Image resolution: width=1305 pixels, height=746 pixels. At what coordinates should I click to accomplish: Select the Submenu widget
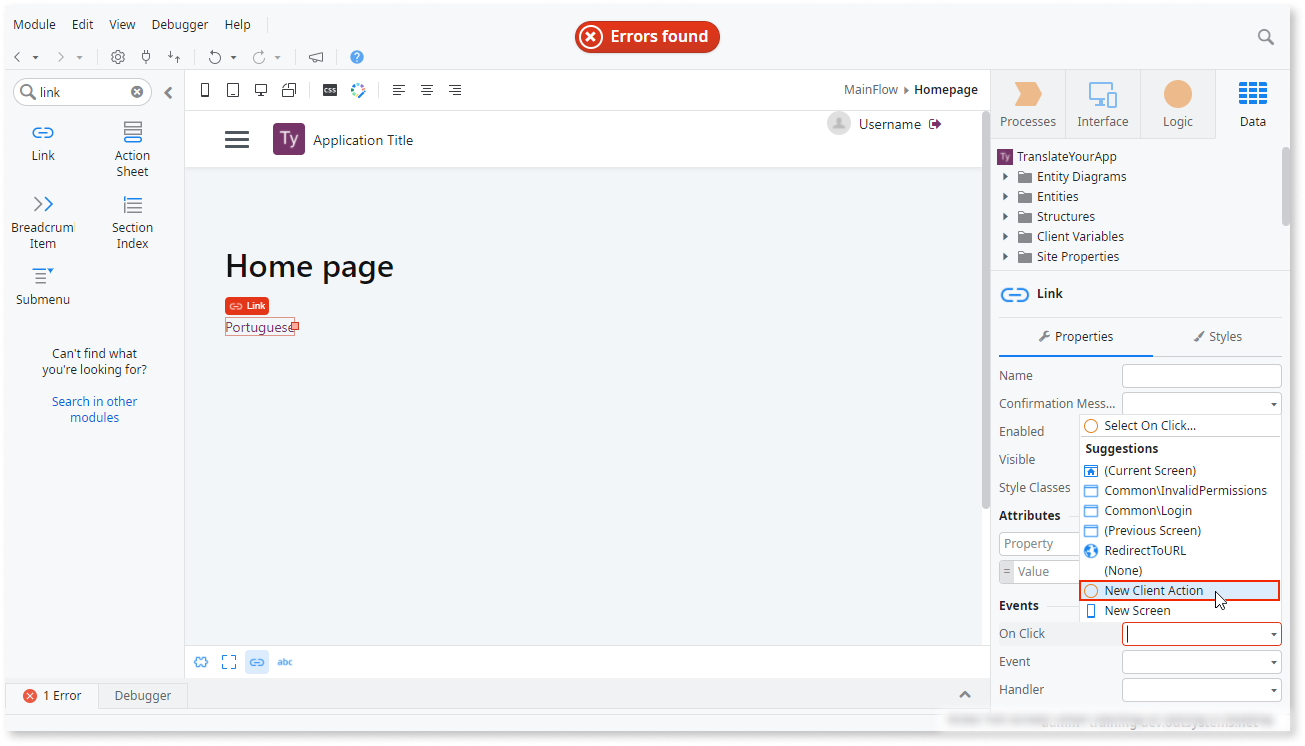(x=42, y=285)
